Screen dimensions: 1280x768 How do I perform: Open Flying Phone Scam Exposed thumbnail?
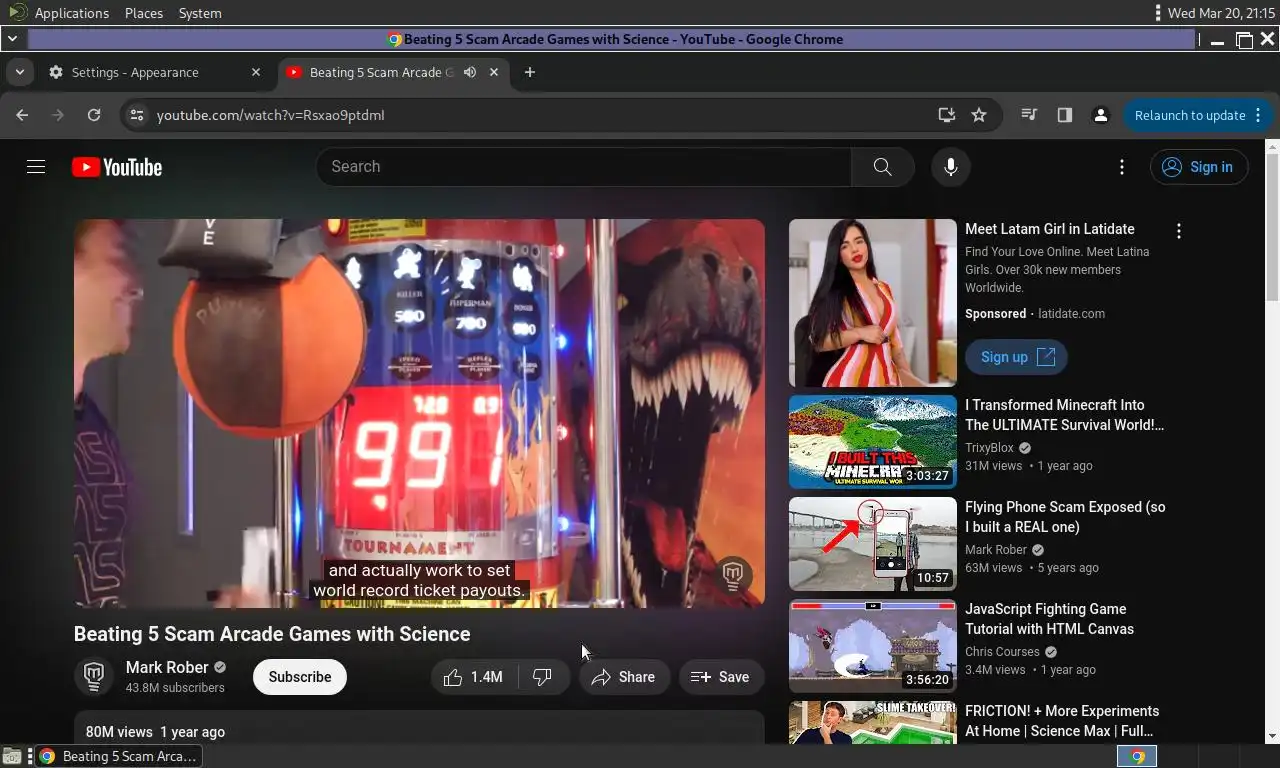click(x=872, y=544)
